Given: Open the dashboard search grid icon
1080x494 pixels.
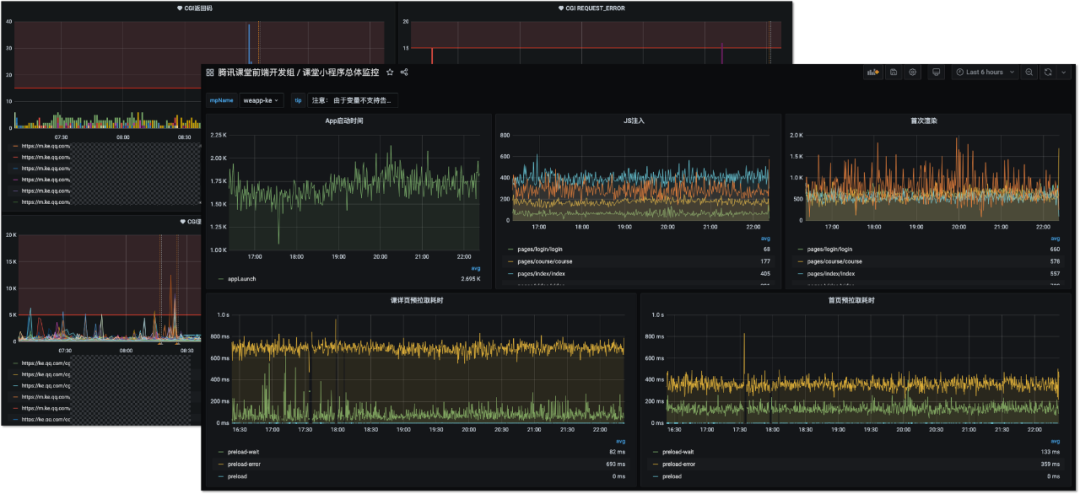Looking at the screenshot, I should click(210, 72).
